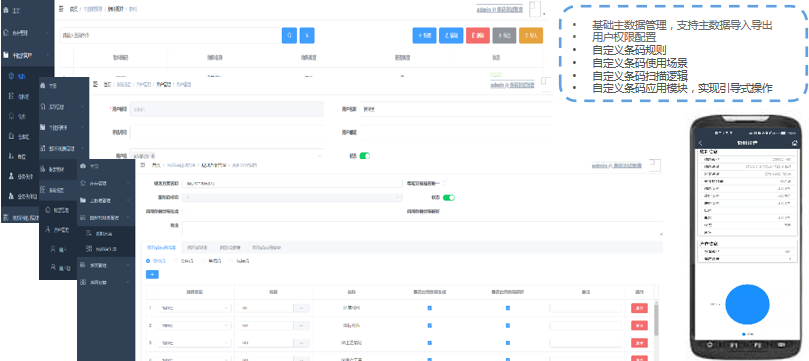Open the disabled gray dropdown in barcode rule form
809x361 pixels.
[293, 197]
